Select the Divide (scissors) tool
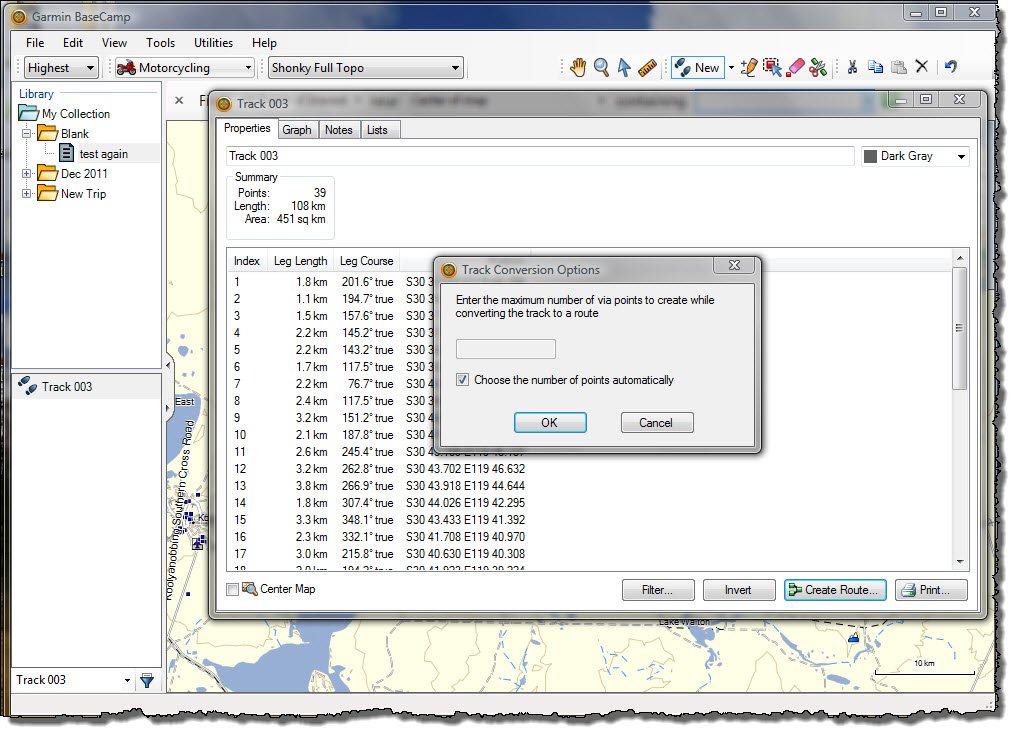1016x733 pixels. 818,67
